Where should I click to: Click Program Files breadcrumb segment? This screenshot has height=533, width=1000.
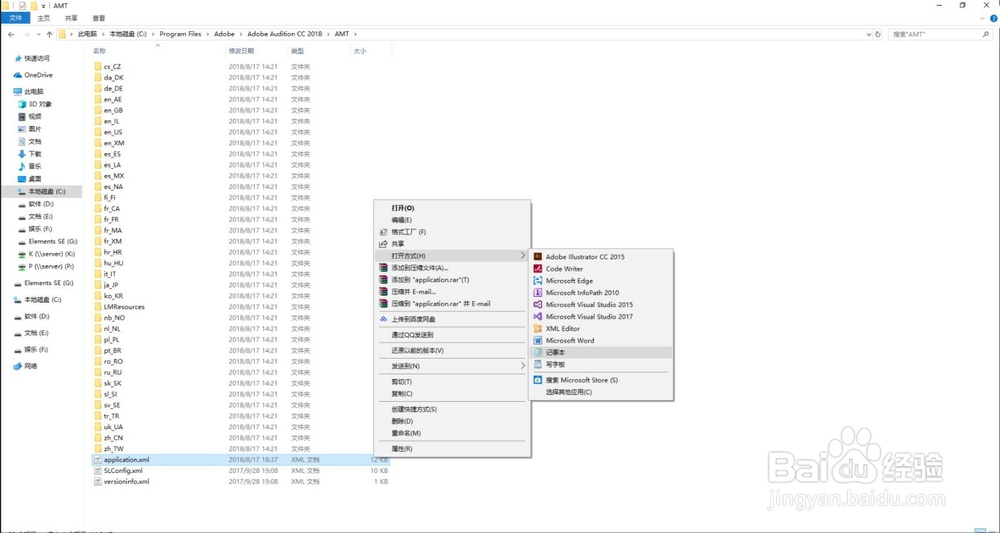(180, 34)
